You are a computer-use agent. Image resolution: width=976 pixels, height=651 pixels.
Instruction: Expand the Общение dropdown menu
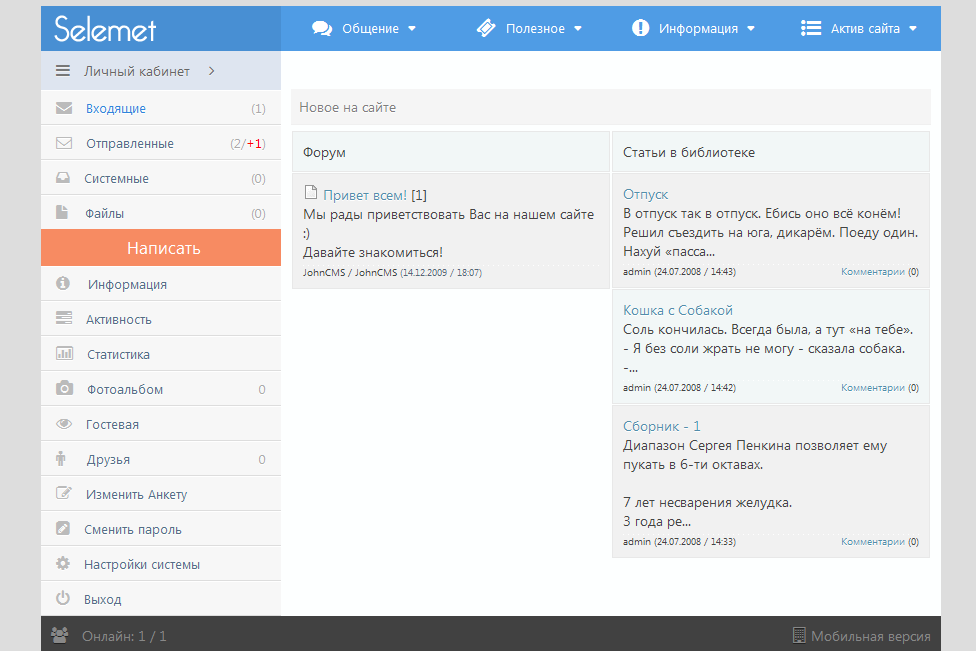364,29
